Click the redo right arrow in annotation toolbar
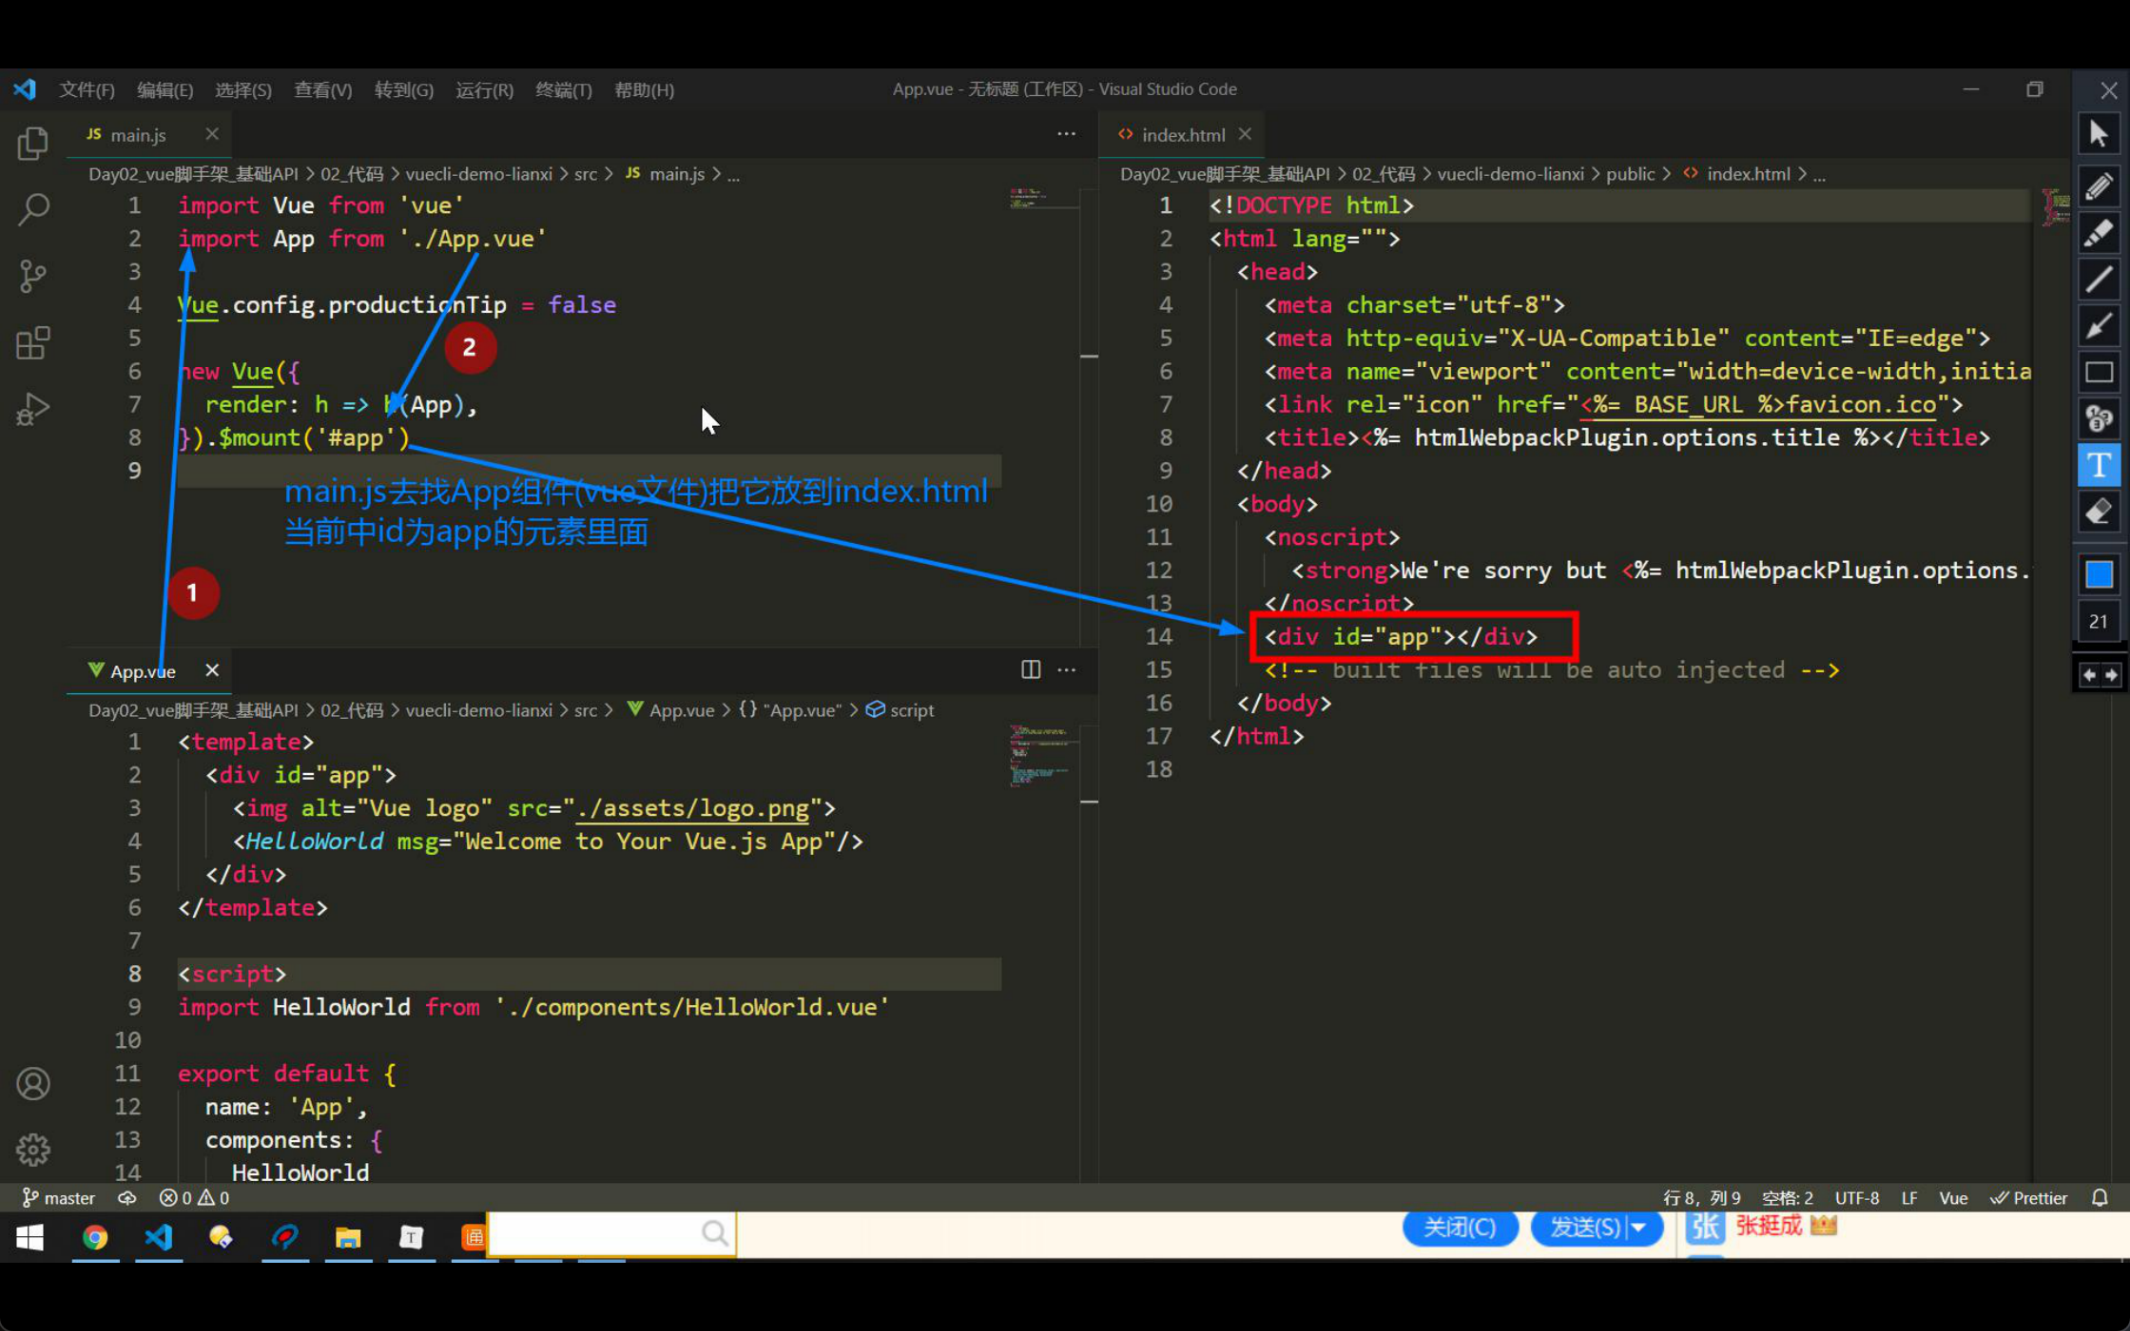 click(x=2111, y=675)
